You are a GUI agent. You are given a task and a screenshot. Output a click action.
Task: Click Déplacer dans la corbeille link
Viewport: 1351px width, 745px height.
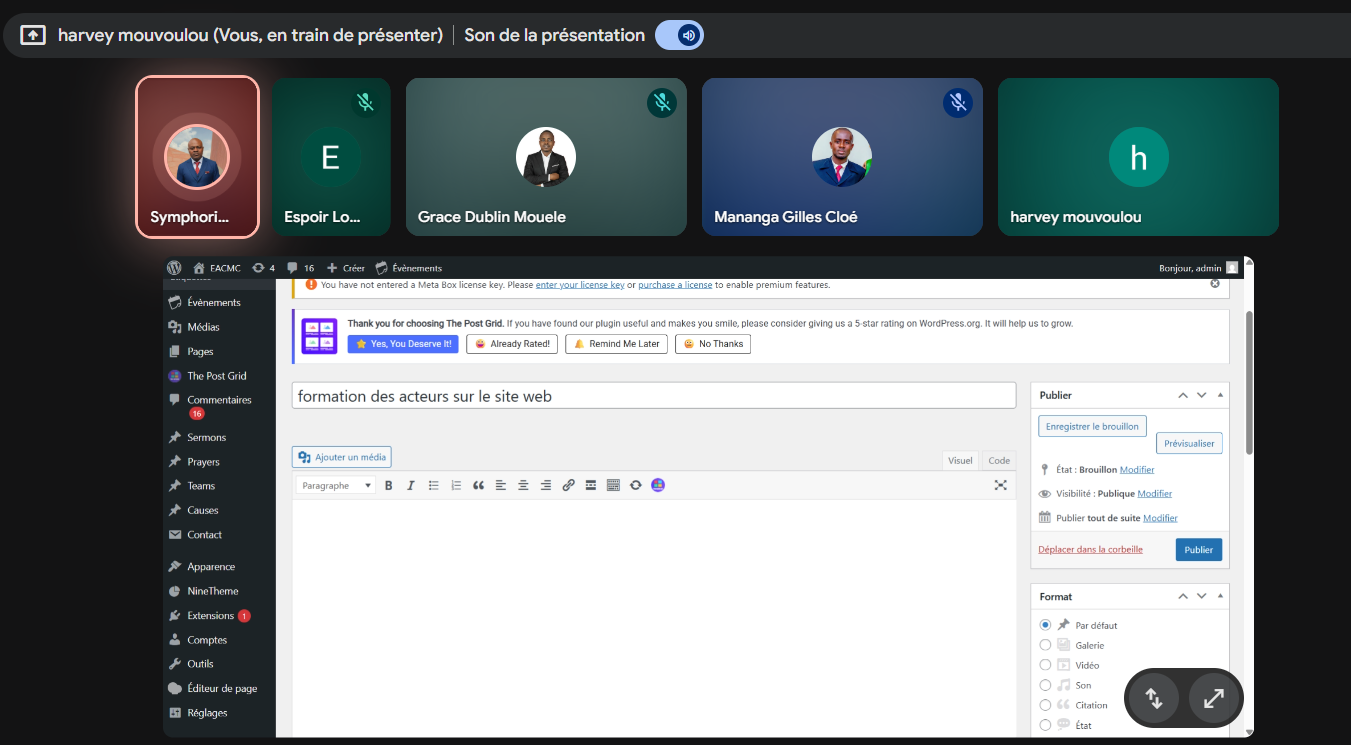point(1090,549)
